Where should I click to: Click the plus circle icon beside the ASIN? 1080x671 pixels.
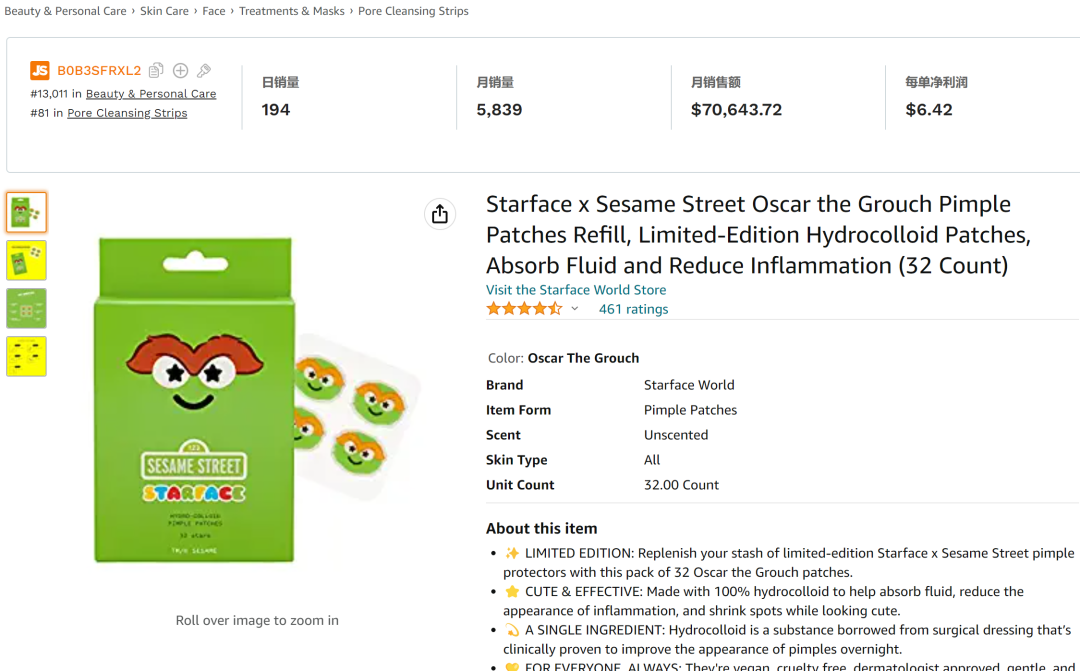tap(180, 71)
